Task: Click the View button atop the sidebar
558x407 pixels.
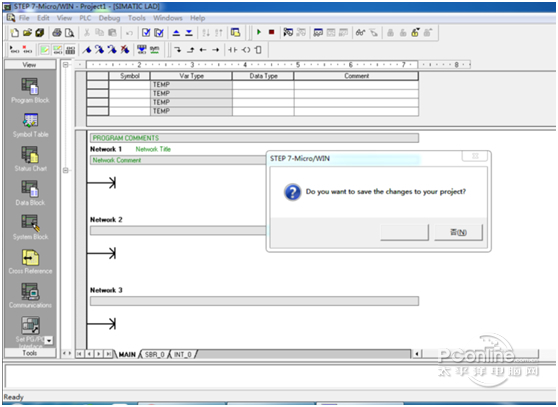Action: 30,65
